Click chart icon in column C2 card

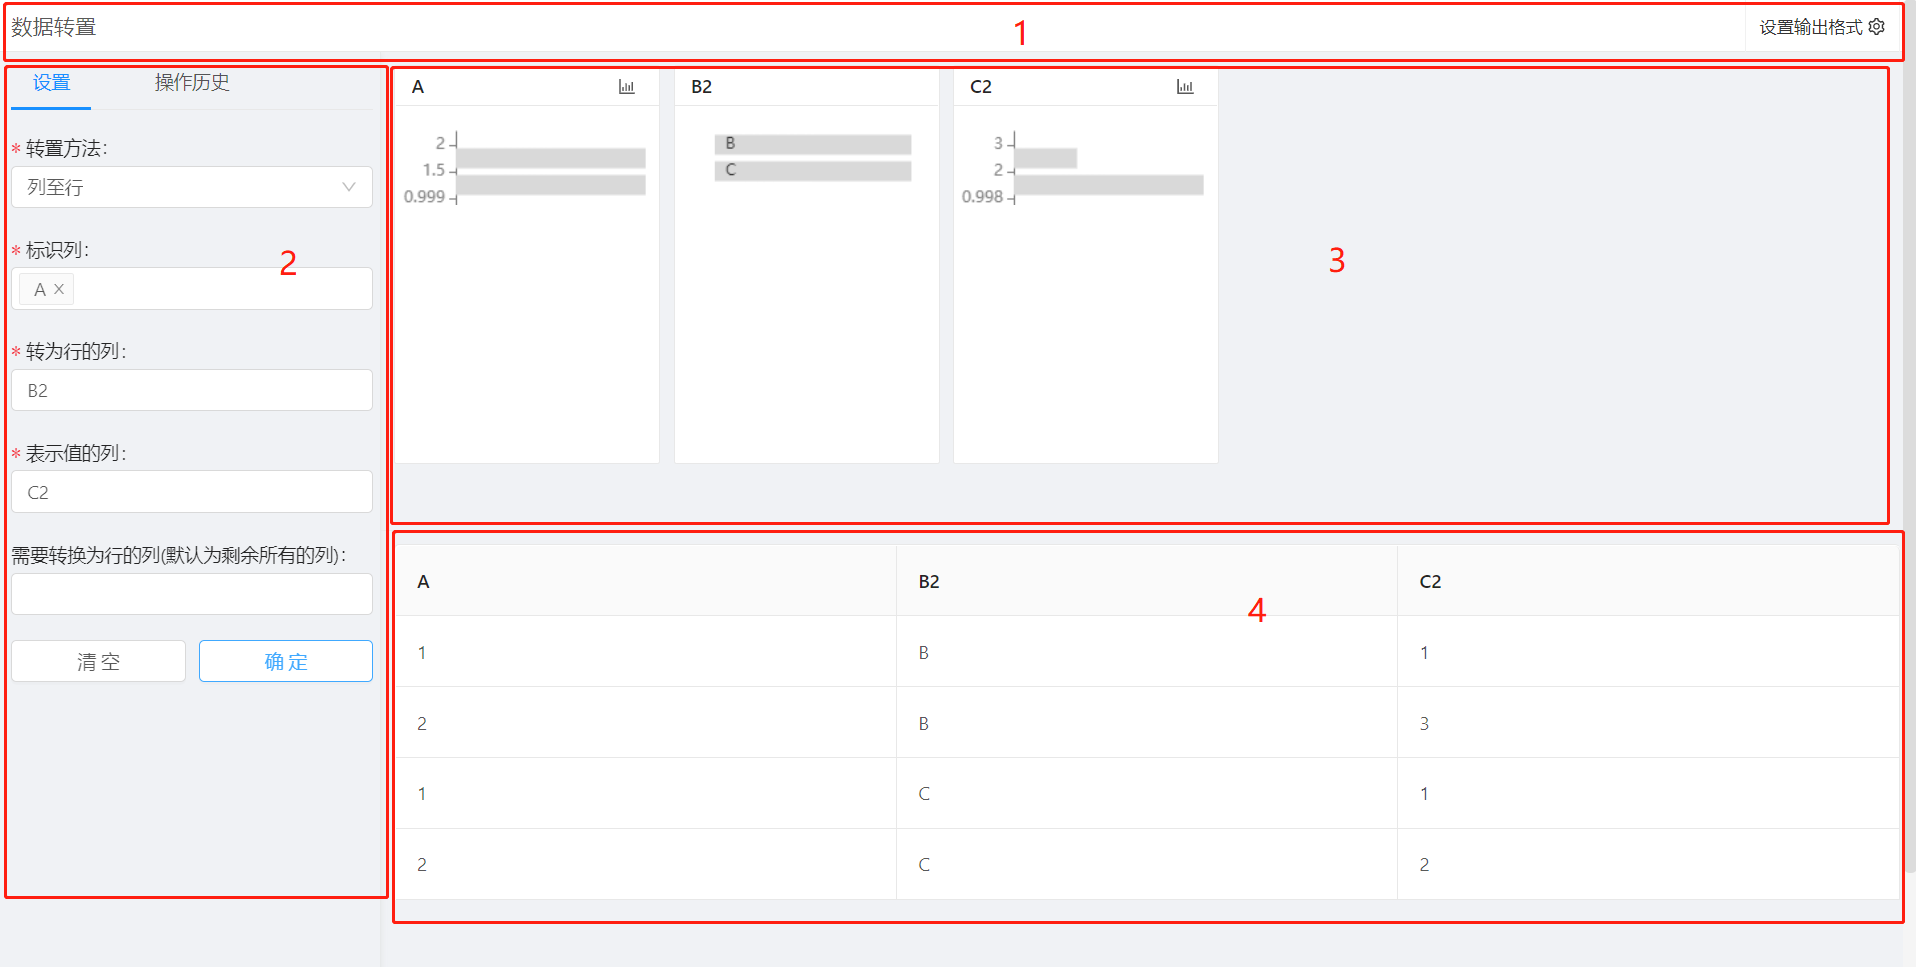click(1185, 87)
